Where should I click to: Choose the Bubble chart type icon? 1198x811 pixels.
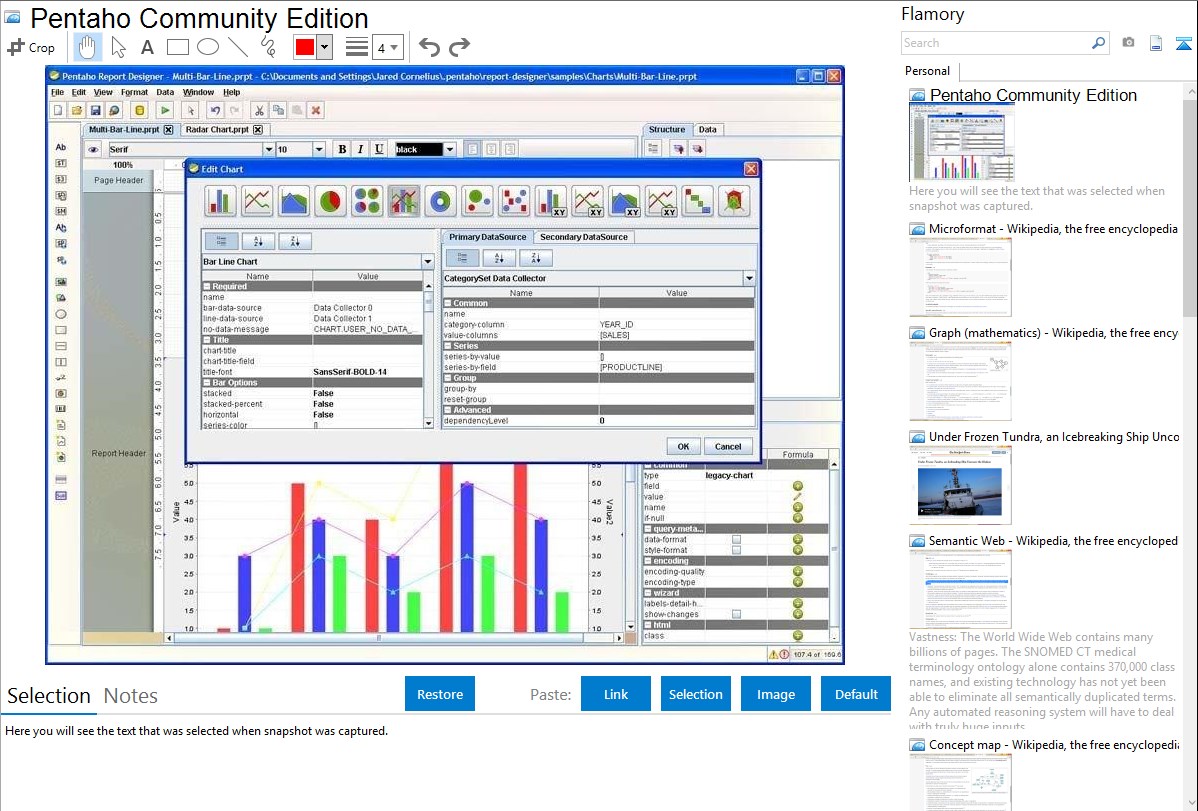click(477, 201)
